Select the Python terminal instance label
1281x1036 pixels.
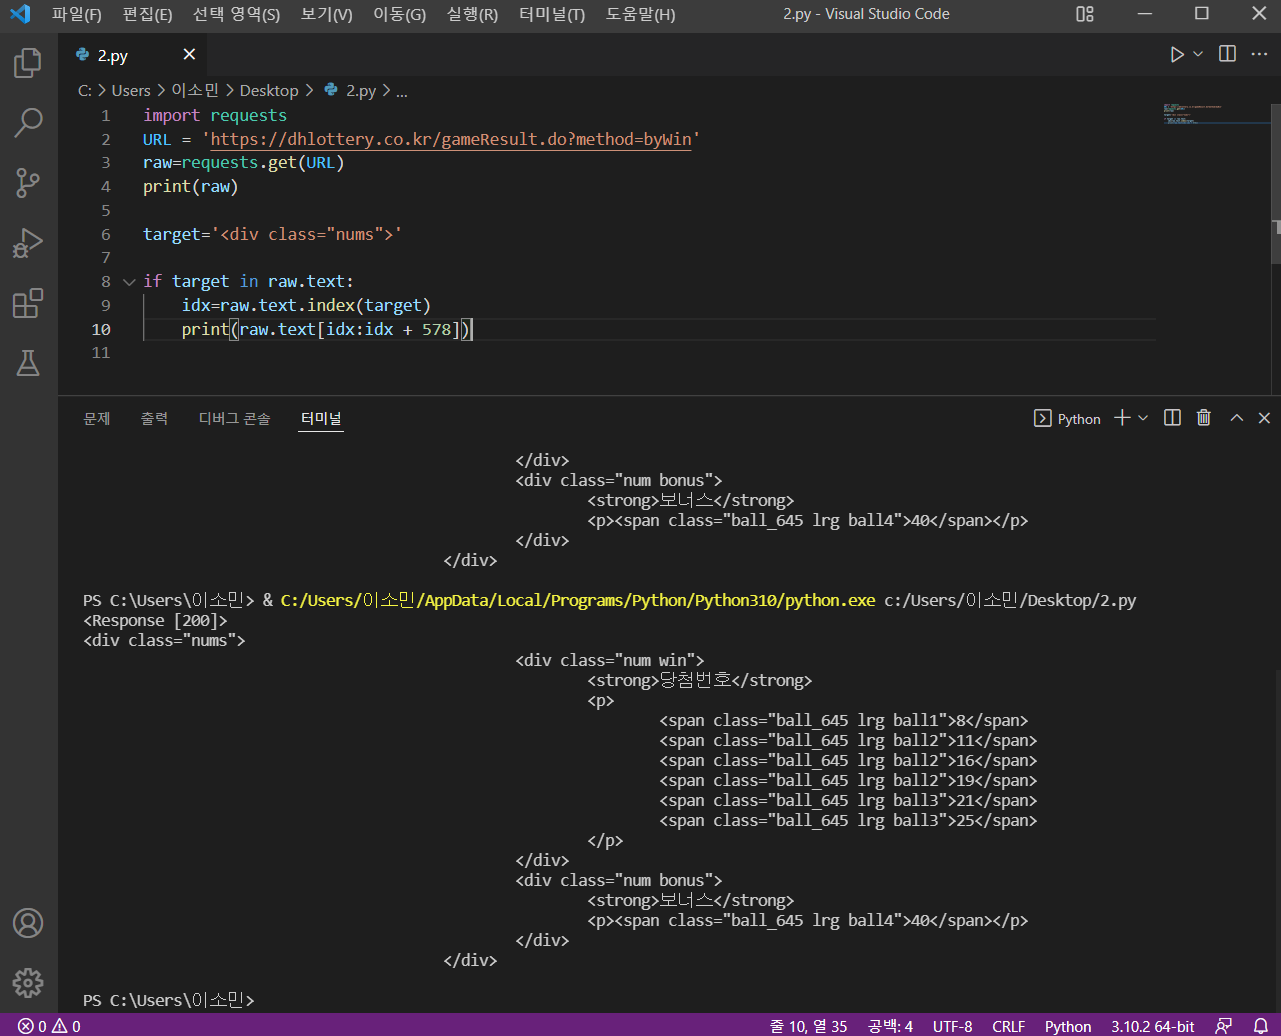tap(1067, 419)
